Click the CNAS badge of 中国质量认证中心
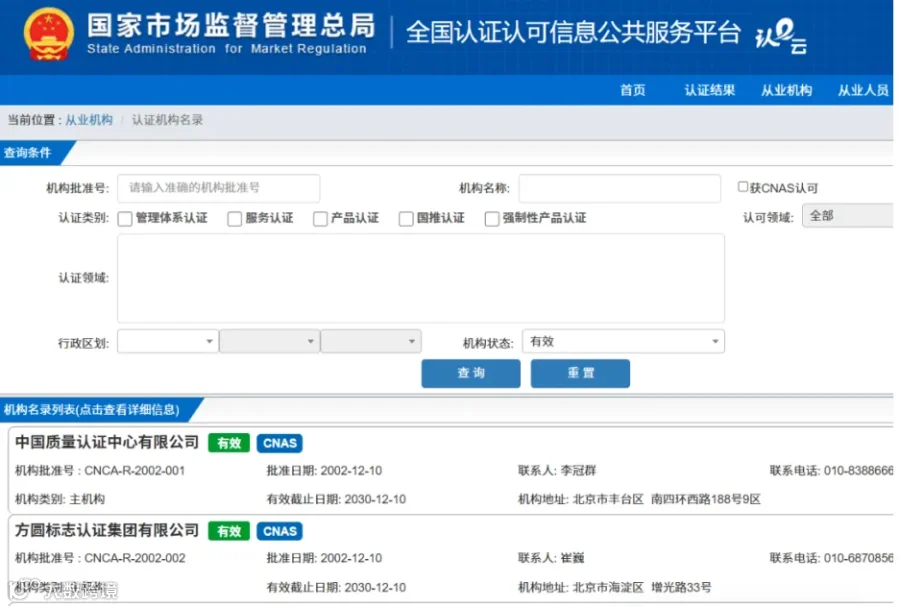Viewport: 900px width, 607px height. click(x=280, y=443)
